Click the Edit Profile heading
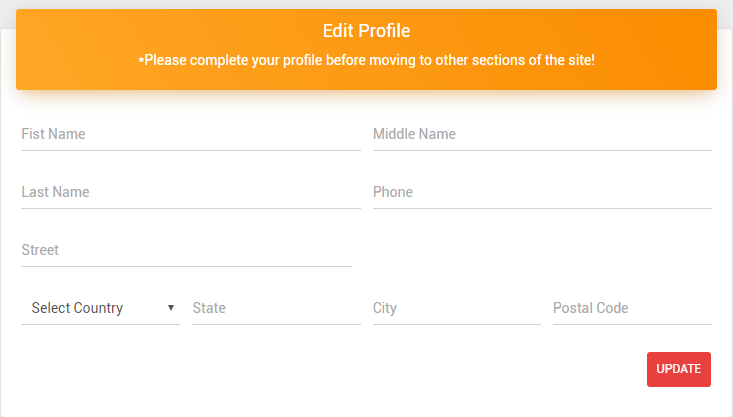 click(366, 31)
